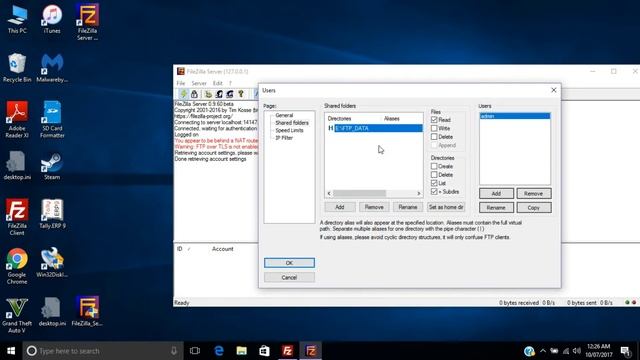Click the Directories column header

[339, 119]
